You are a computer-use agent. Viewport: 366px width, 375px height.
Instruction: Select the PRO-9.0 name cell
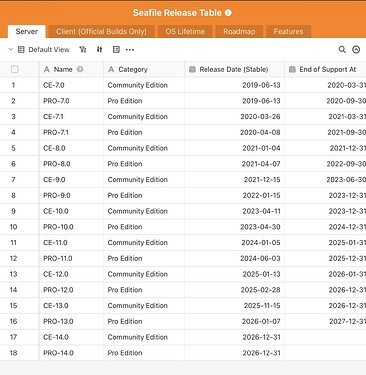coord(71,195)
